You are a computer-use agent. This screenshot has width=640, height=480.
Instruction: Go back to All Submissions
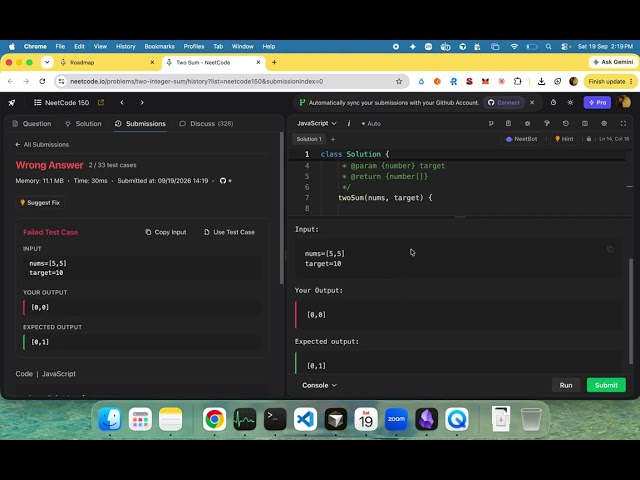coord(42,144)
